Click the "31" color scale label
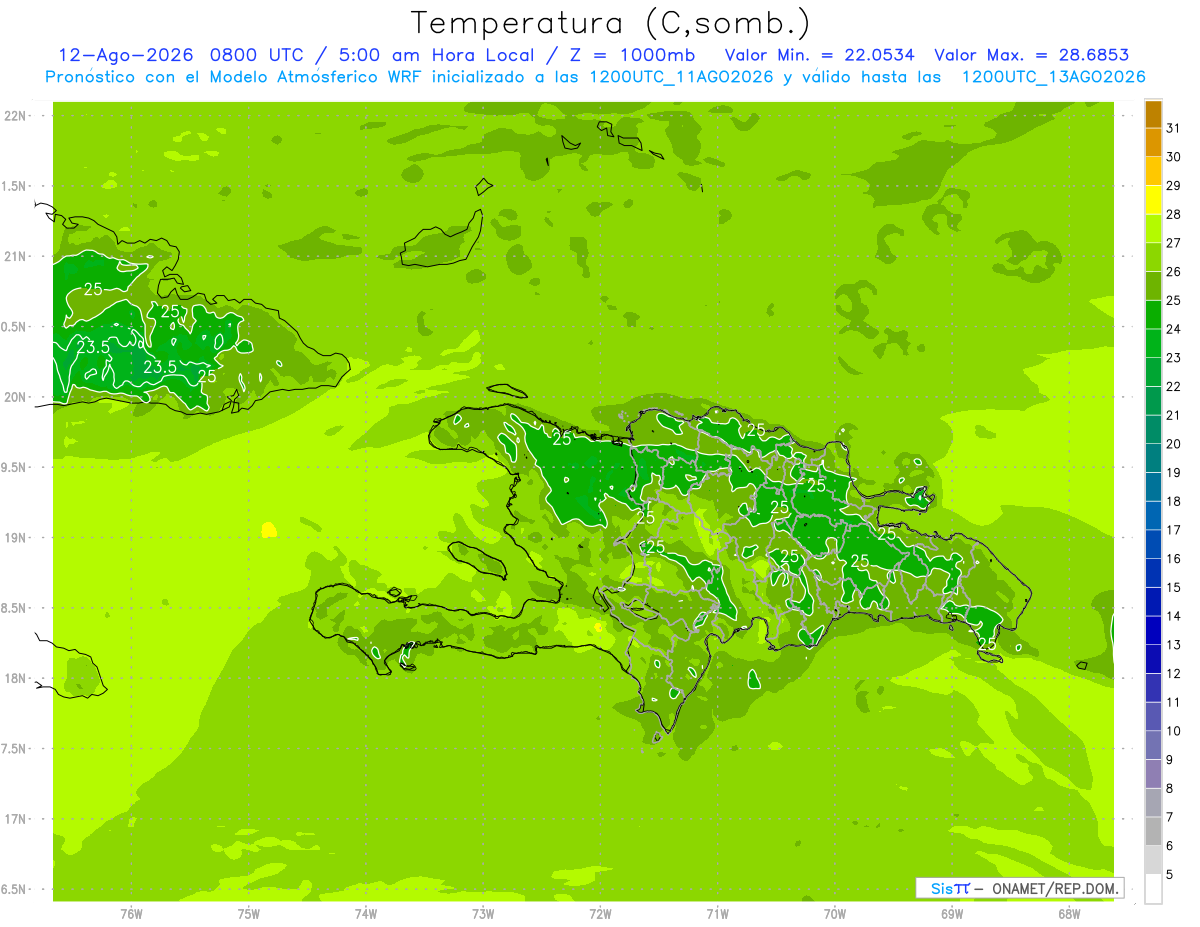 (x=1174, y=128)
